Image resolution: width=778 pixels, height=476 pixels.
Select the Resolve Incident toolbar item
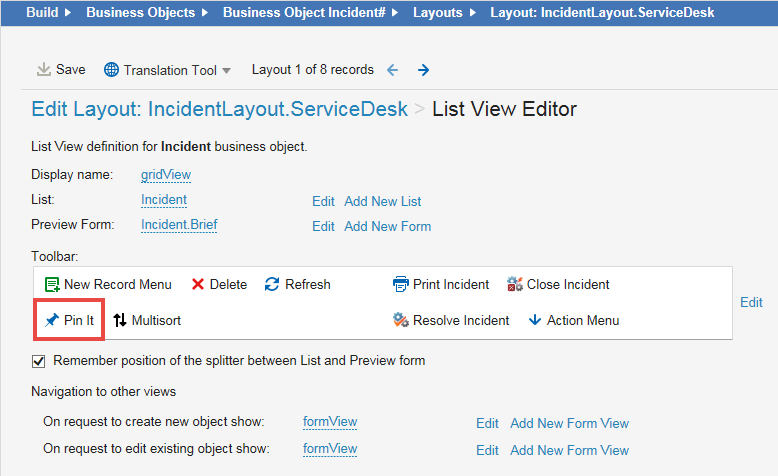coord(451,320)
